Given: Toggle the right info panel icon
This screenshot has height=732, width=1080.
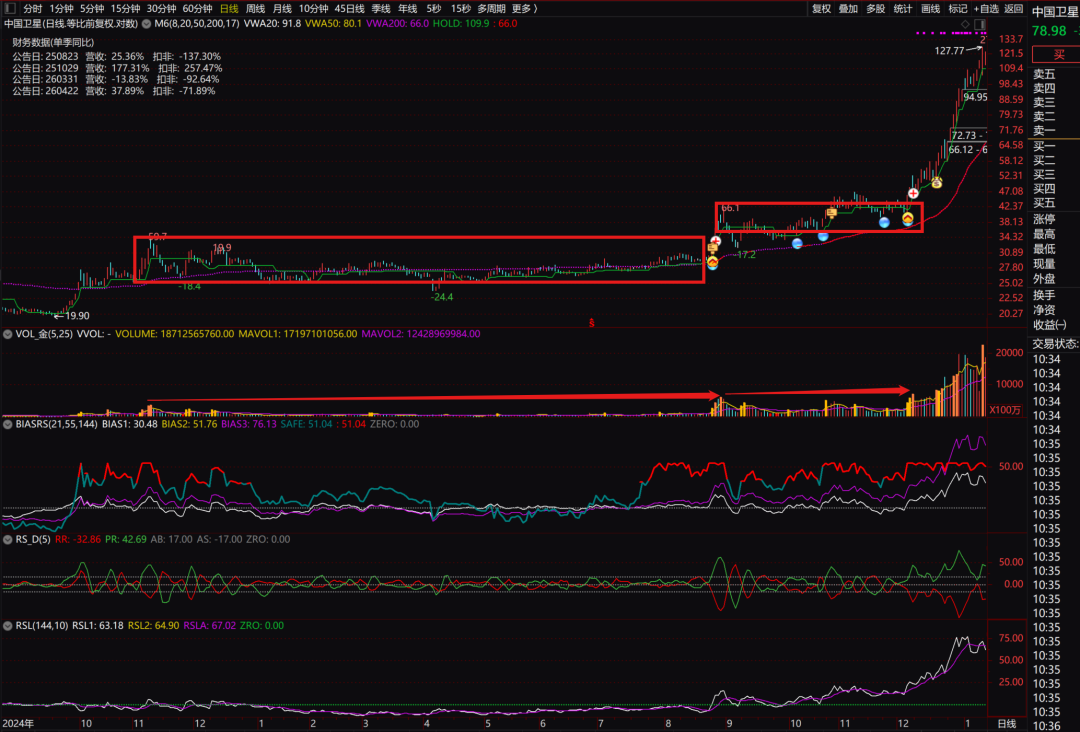Looking at the screenshot, I should click(979, 24).
